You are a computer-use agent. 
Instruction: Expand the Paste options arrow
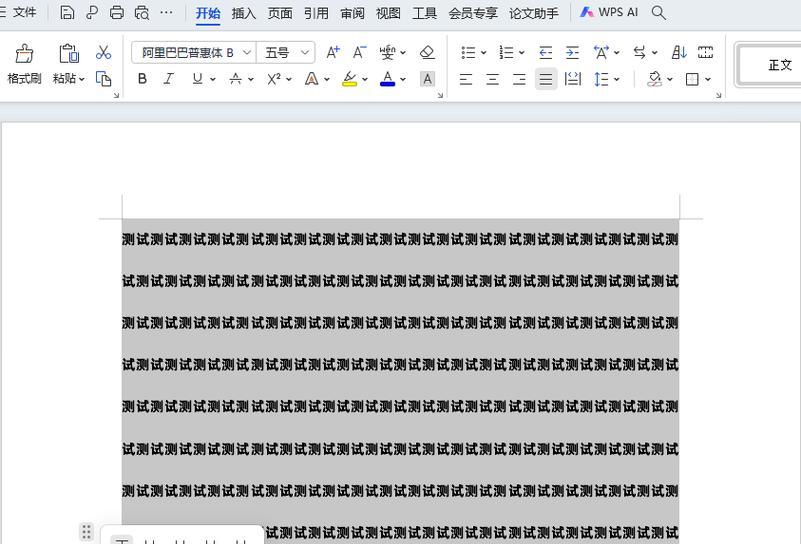[82, 79]
